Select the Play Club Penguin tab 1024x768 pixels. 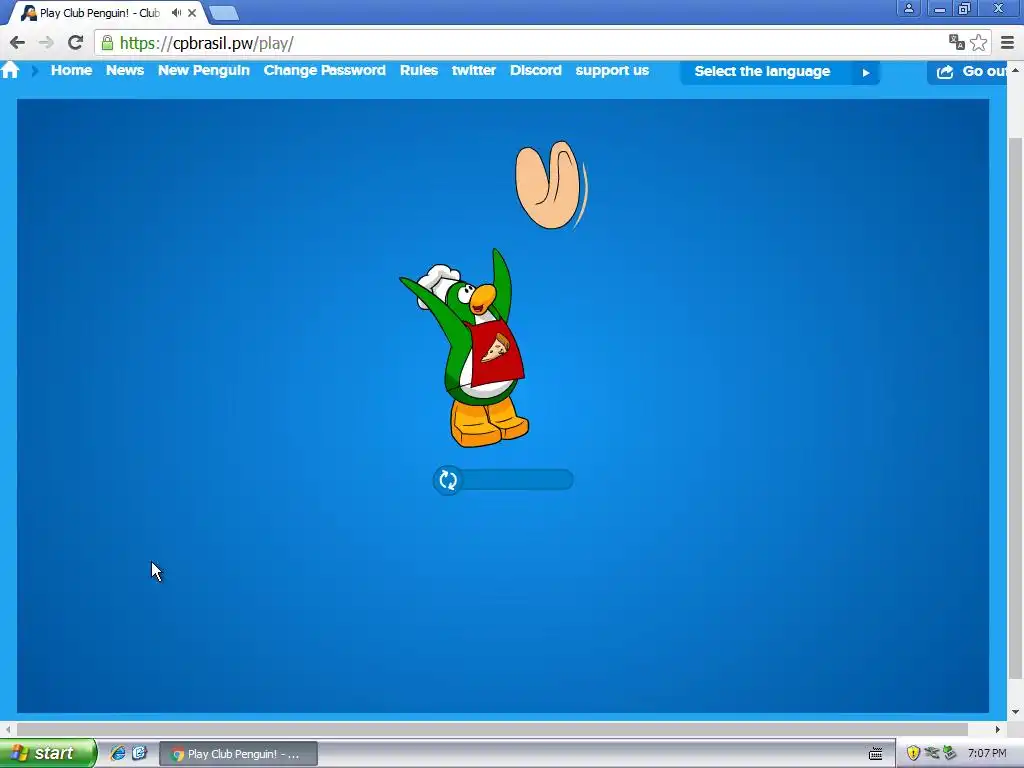tap(98, 13)
